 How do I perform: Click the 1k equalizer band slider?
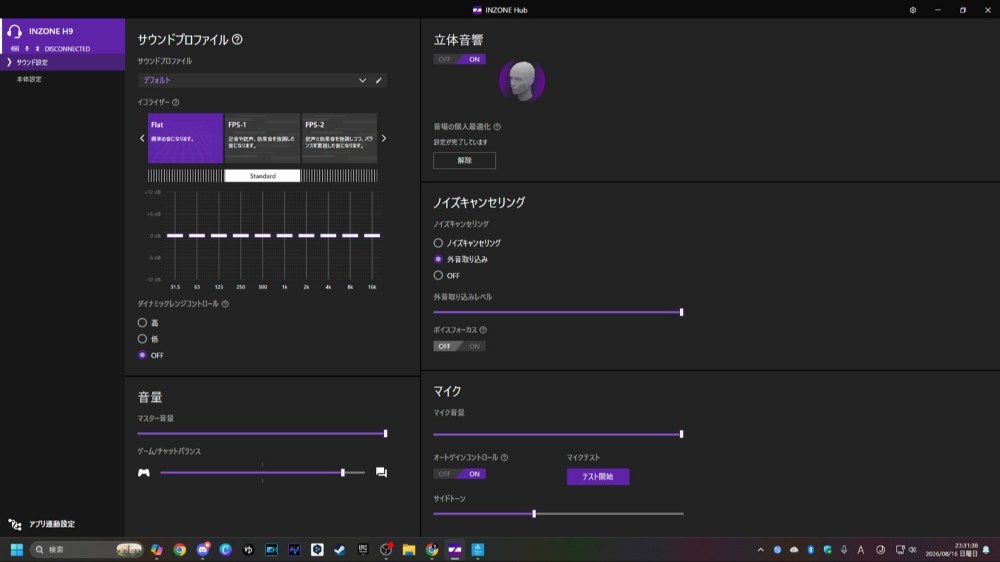tap(284, 236)
